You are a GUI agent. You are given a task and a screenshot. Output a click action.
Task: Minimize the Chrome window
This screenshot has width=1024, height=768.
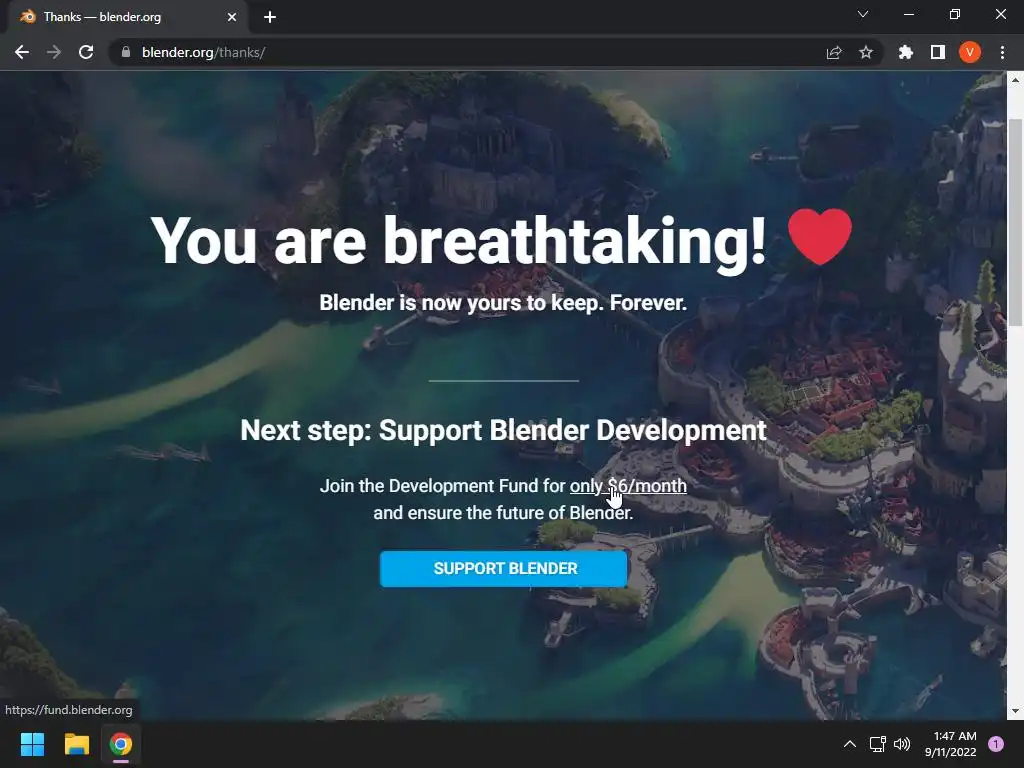coord(908,14)
